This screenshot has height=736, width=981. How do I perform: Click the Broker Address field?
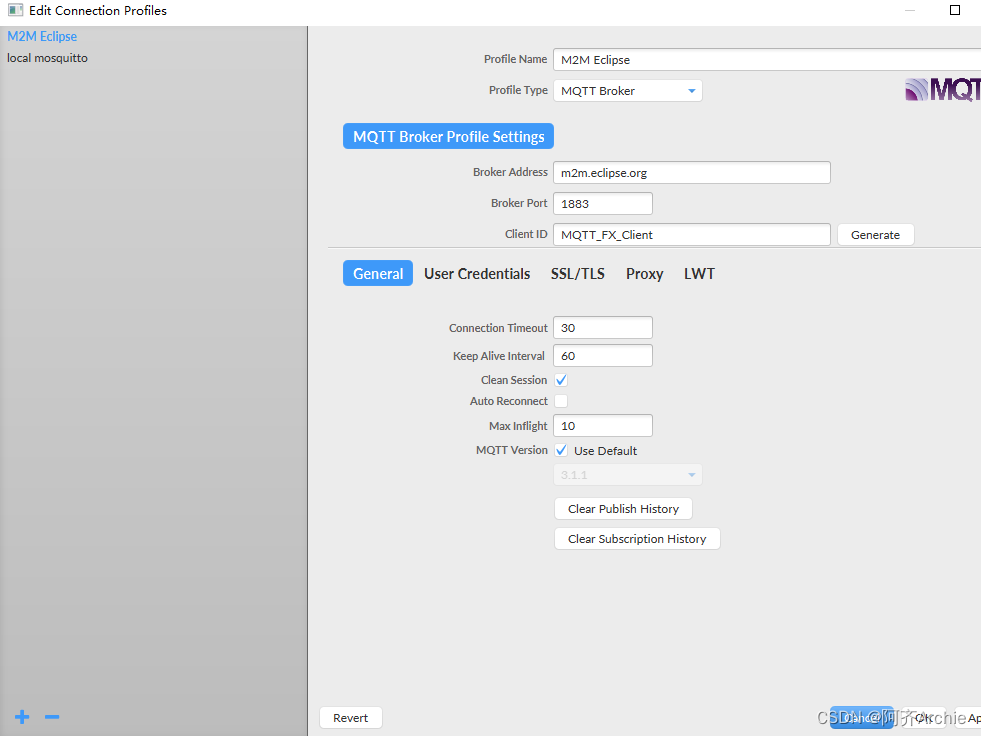pos(692,173)
